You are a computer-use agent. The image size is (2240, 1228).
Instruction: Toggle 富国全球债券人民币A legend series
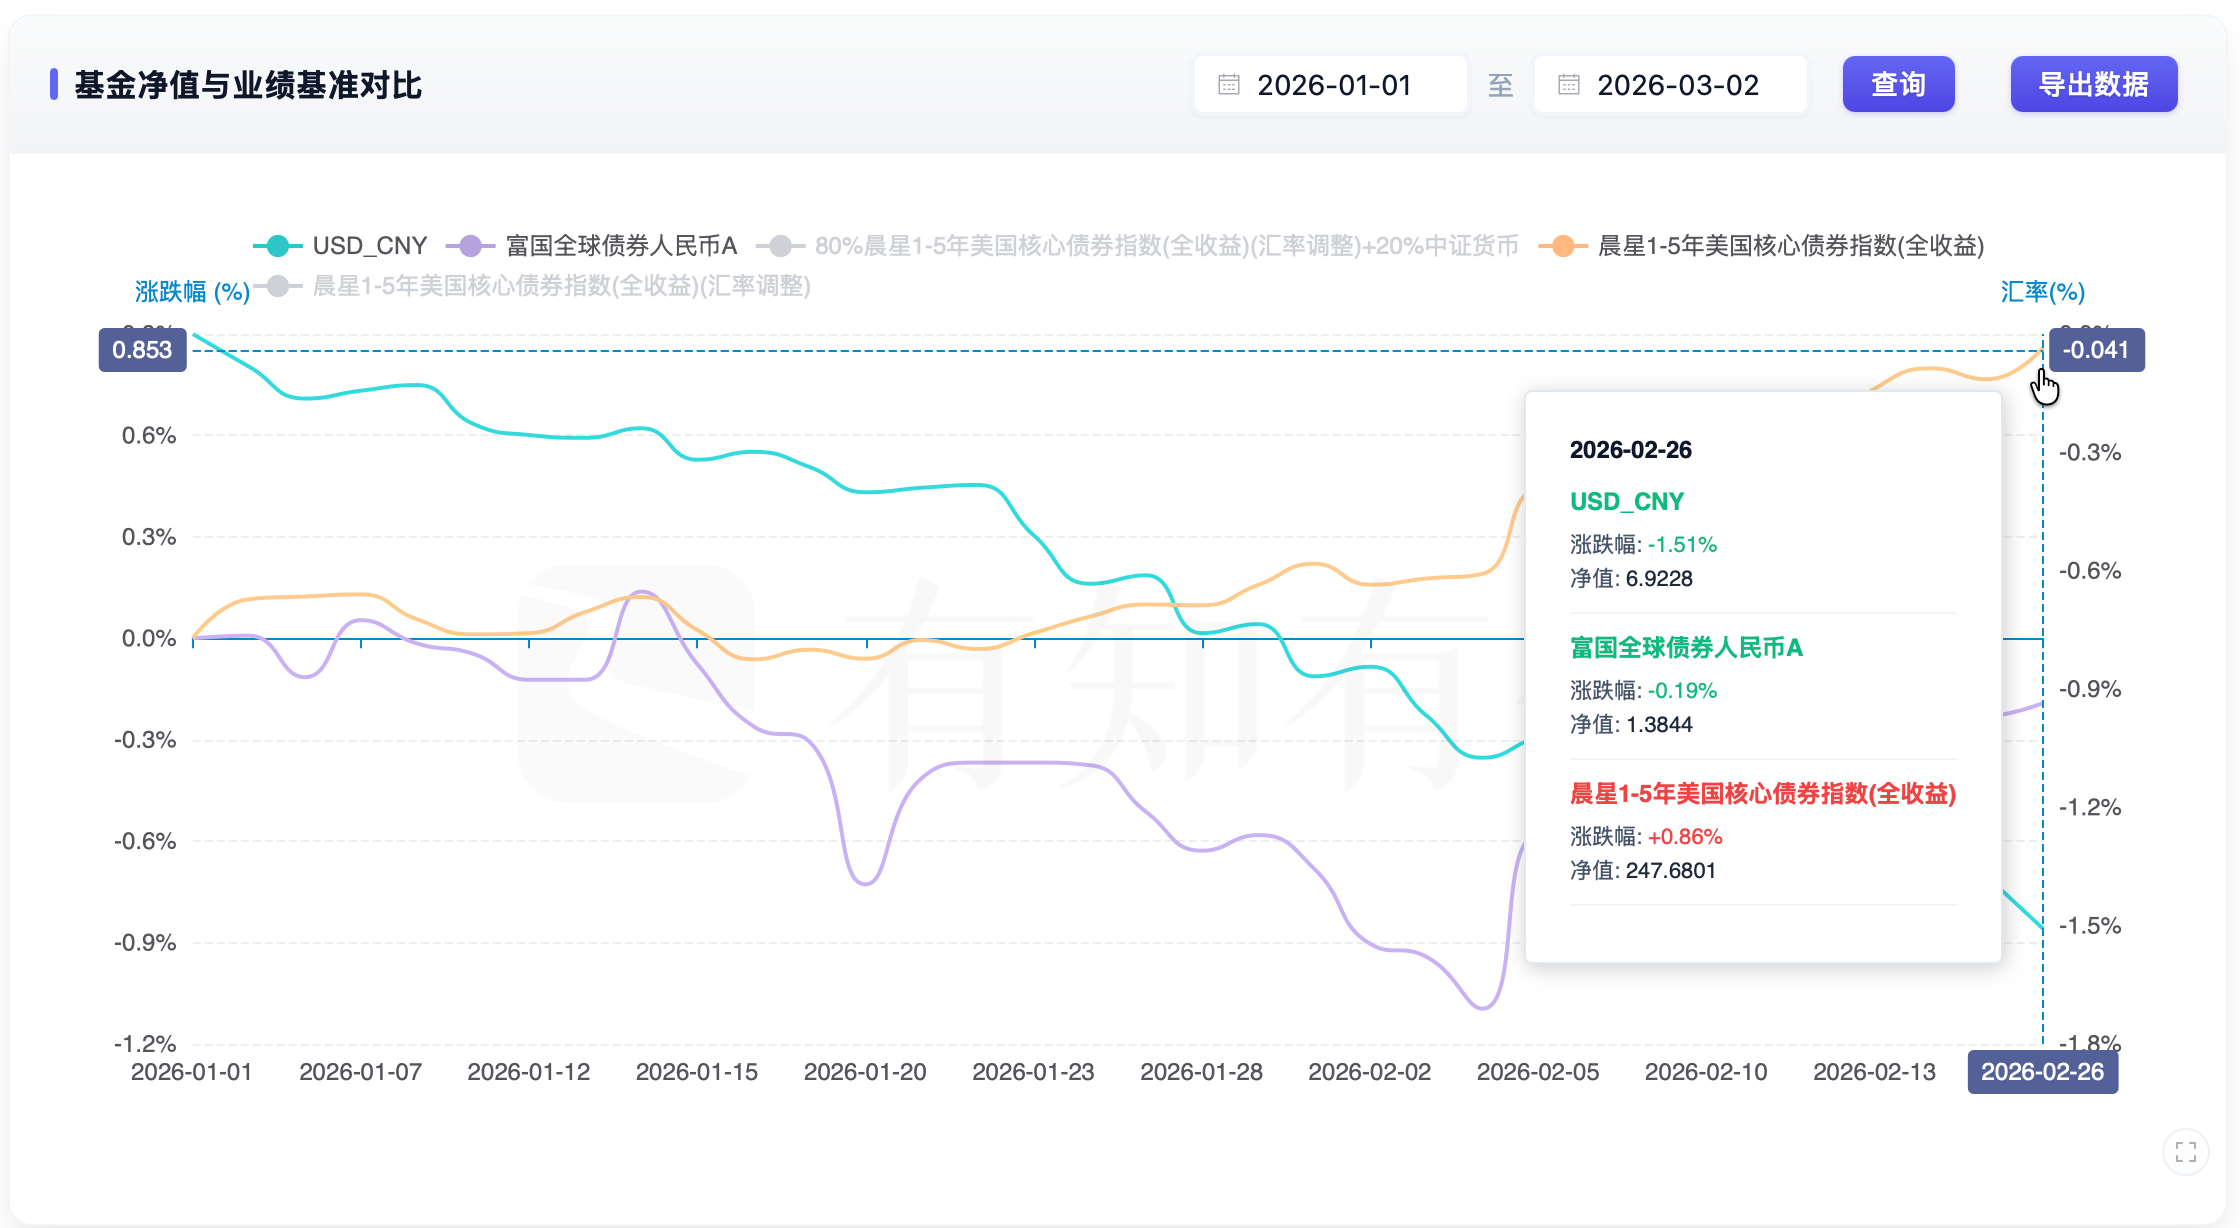pyautogui.click(x=620, y=246)
